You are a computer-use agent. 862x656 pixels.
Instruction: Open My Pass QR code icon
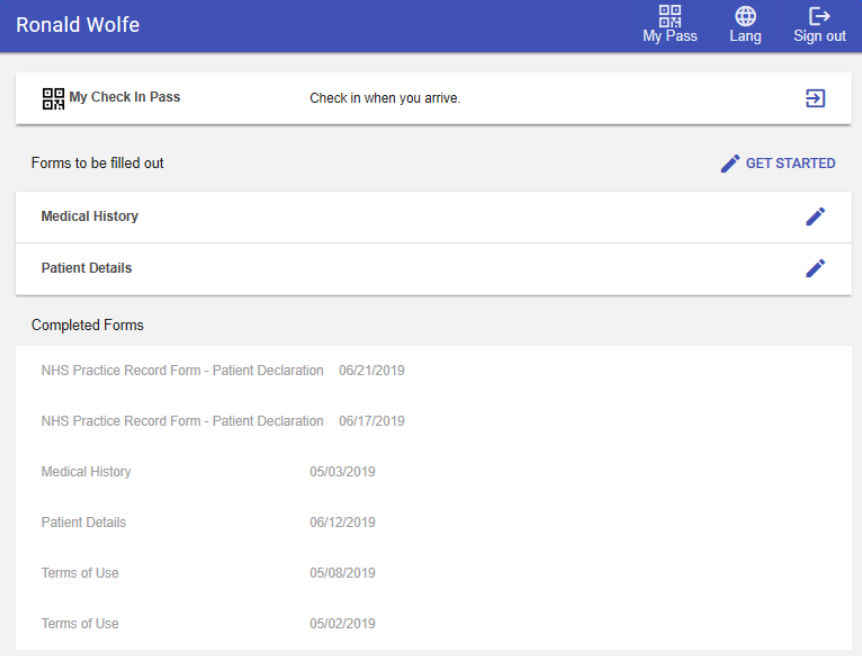pyautogui.click(x=669, y=16)
